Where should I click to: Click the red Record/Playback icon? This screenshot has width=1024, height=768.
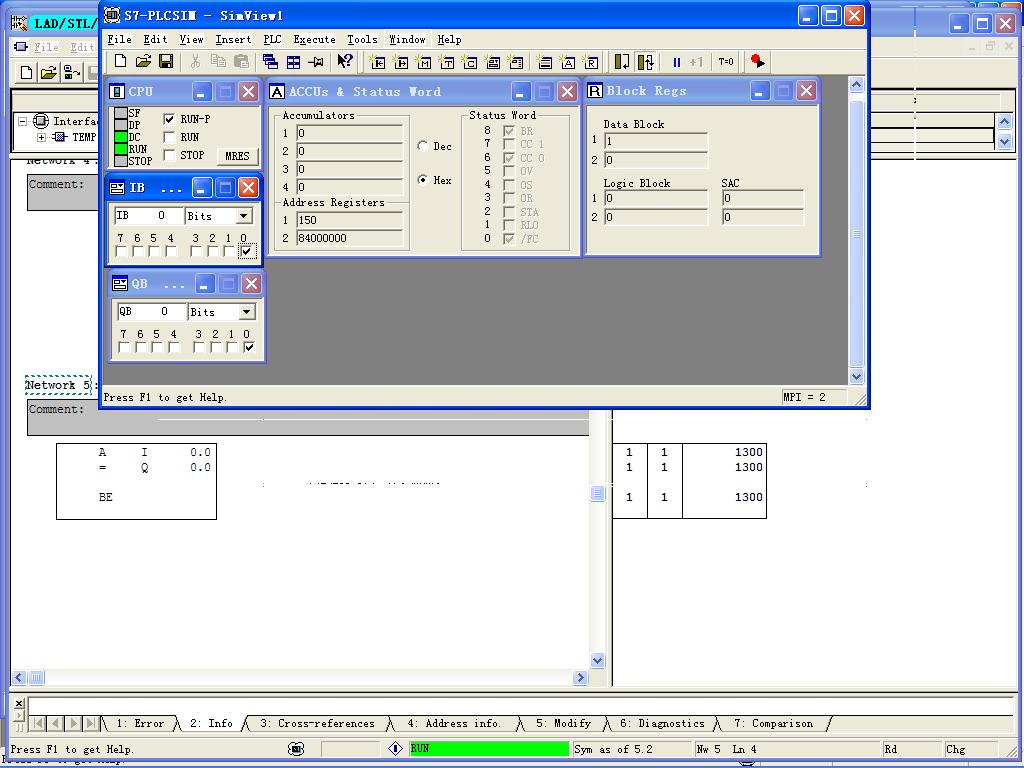758,61
